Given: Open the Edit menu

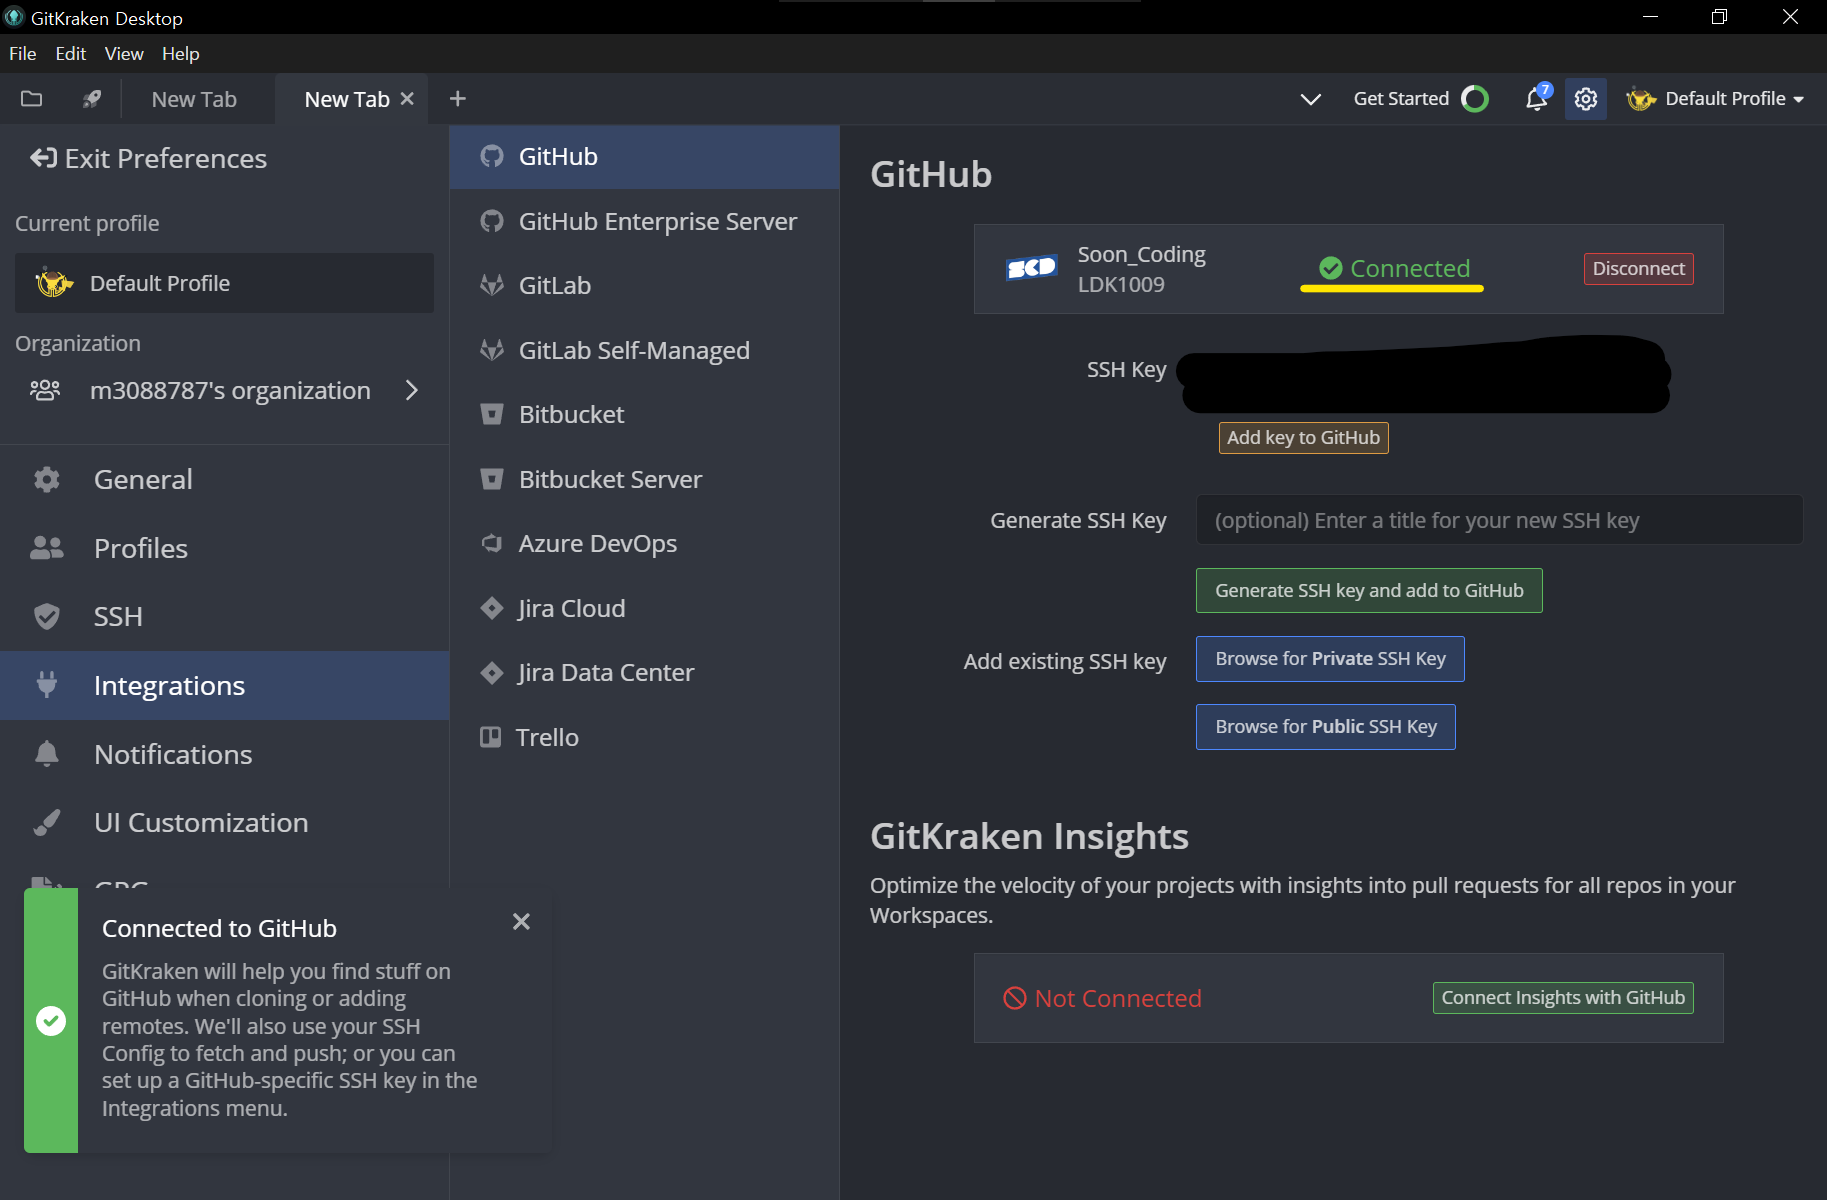Looking at the screenshot, I should coord(71,54).
